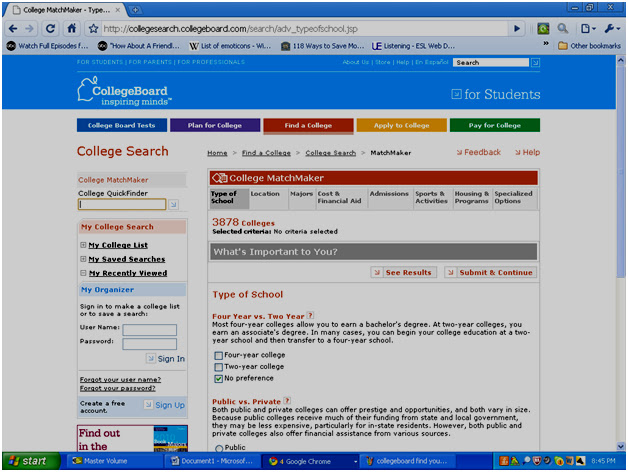
Task: Check the Two-year college checkbox
Action: point(218,367)
